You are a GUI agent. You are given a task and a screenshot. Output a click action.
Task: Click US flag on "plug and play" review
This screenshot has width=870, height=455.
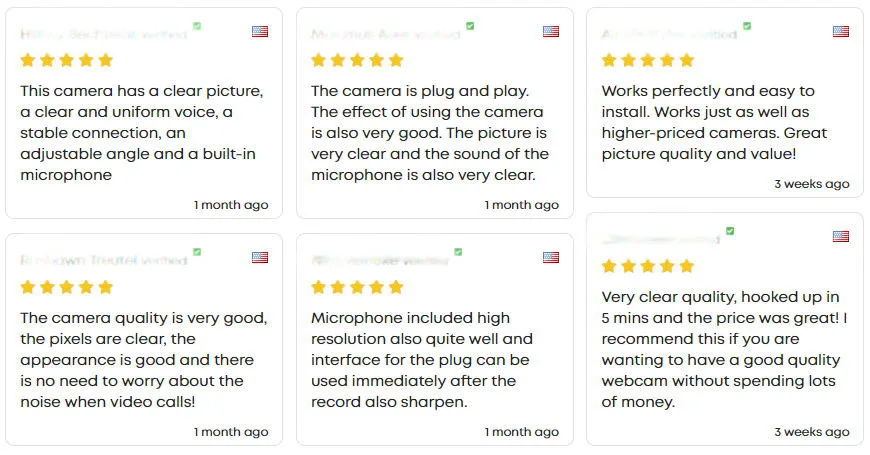(x=551, y=31)
